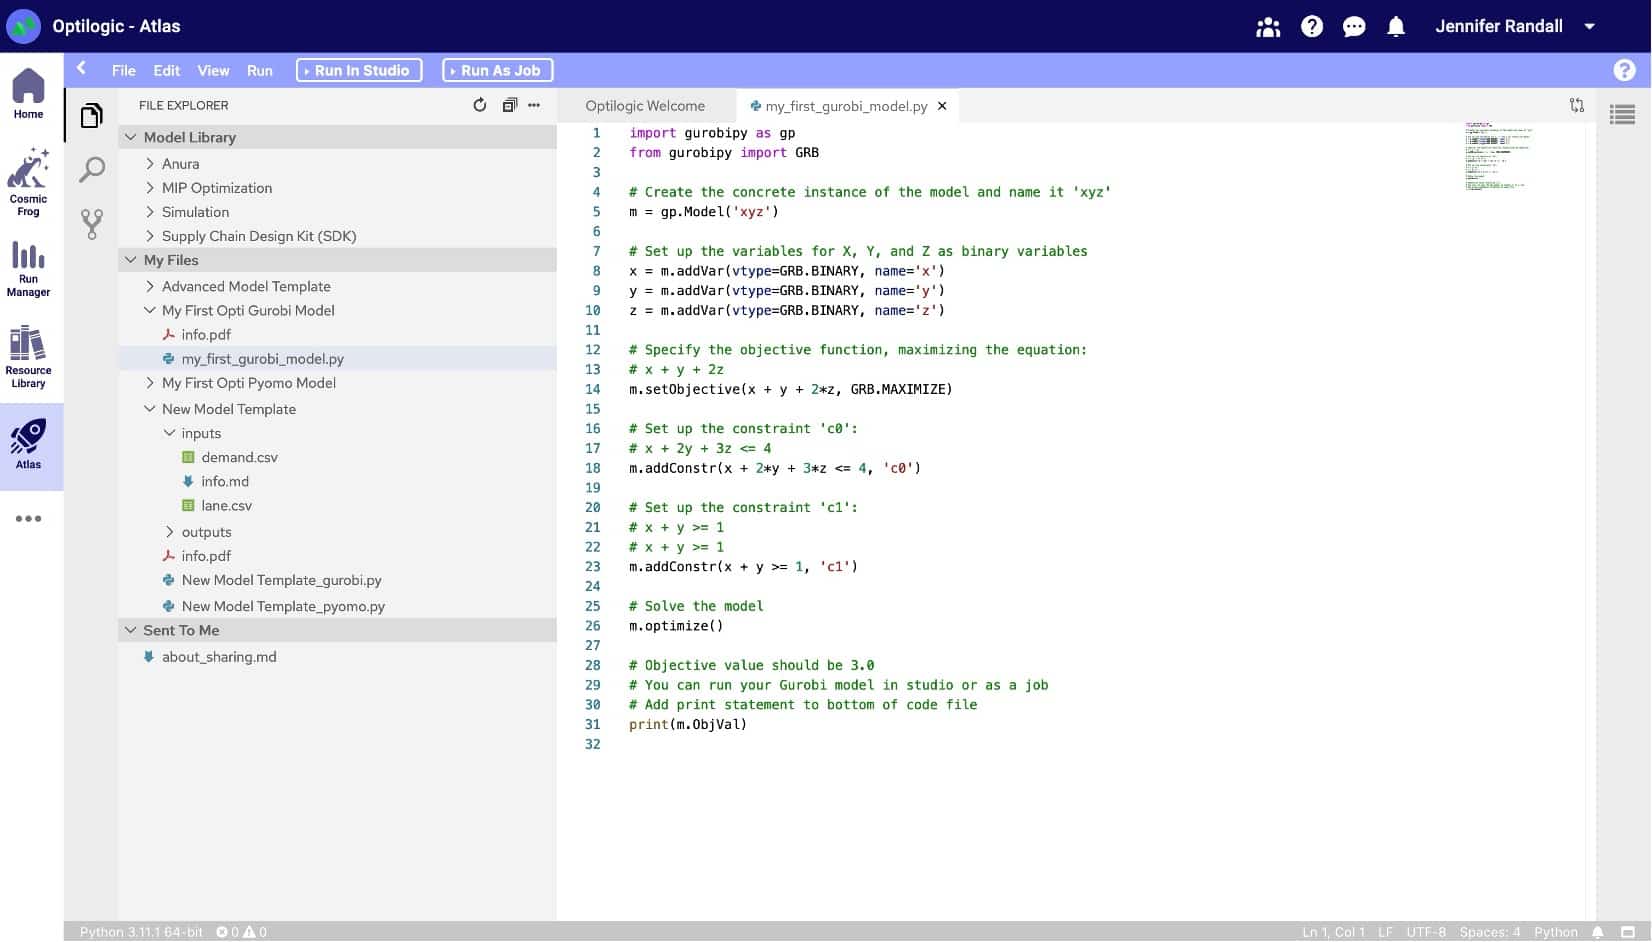Image resolution: width=1652 pixels, height=942 pixels.
Task: Show the Explorer files activity icon
Action: coord(91,116)
